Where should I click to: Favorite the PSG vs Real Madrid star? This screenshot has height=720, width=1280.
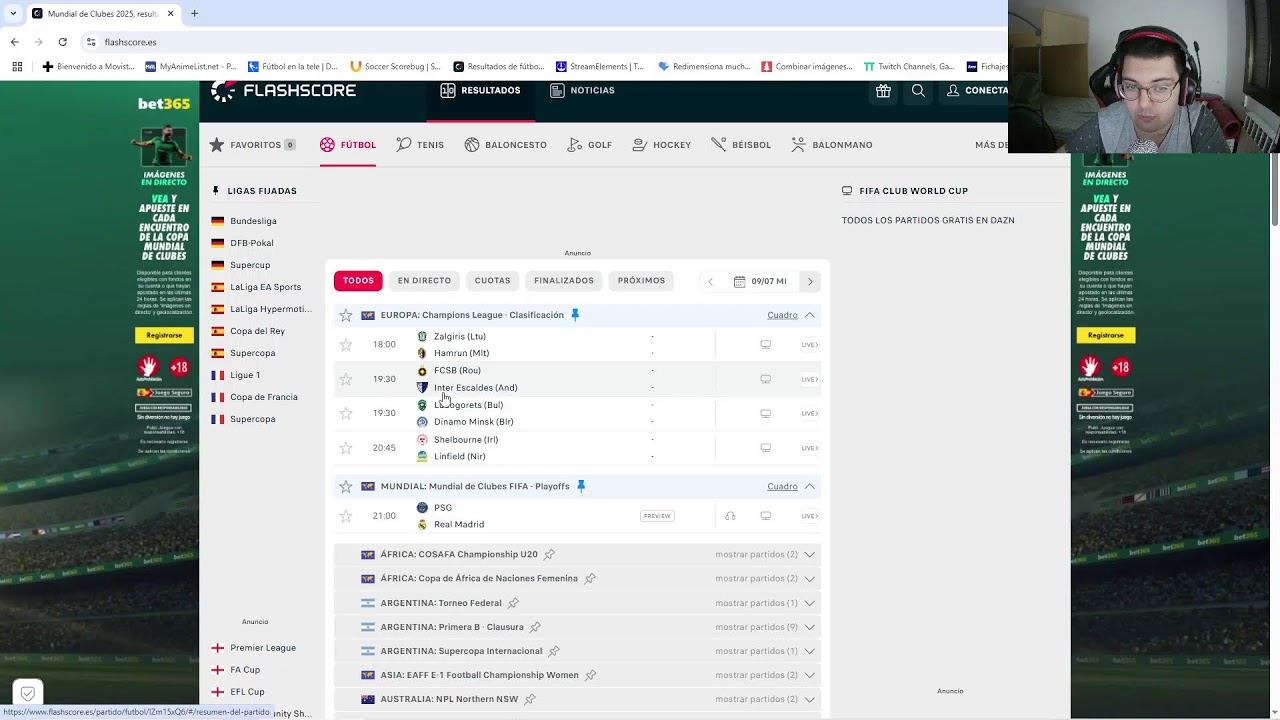(346, 516)
